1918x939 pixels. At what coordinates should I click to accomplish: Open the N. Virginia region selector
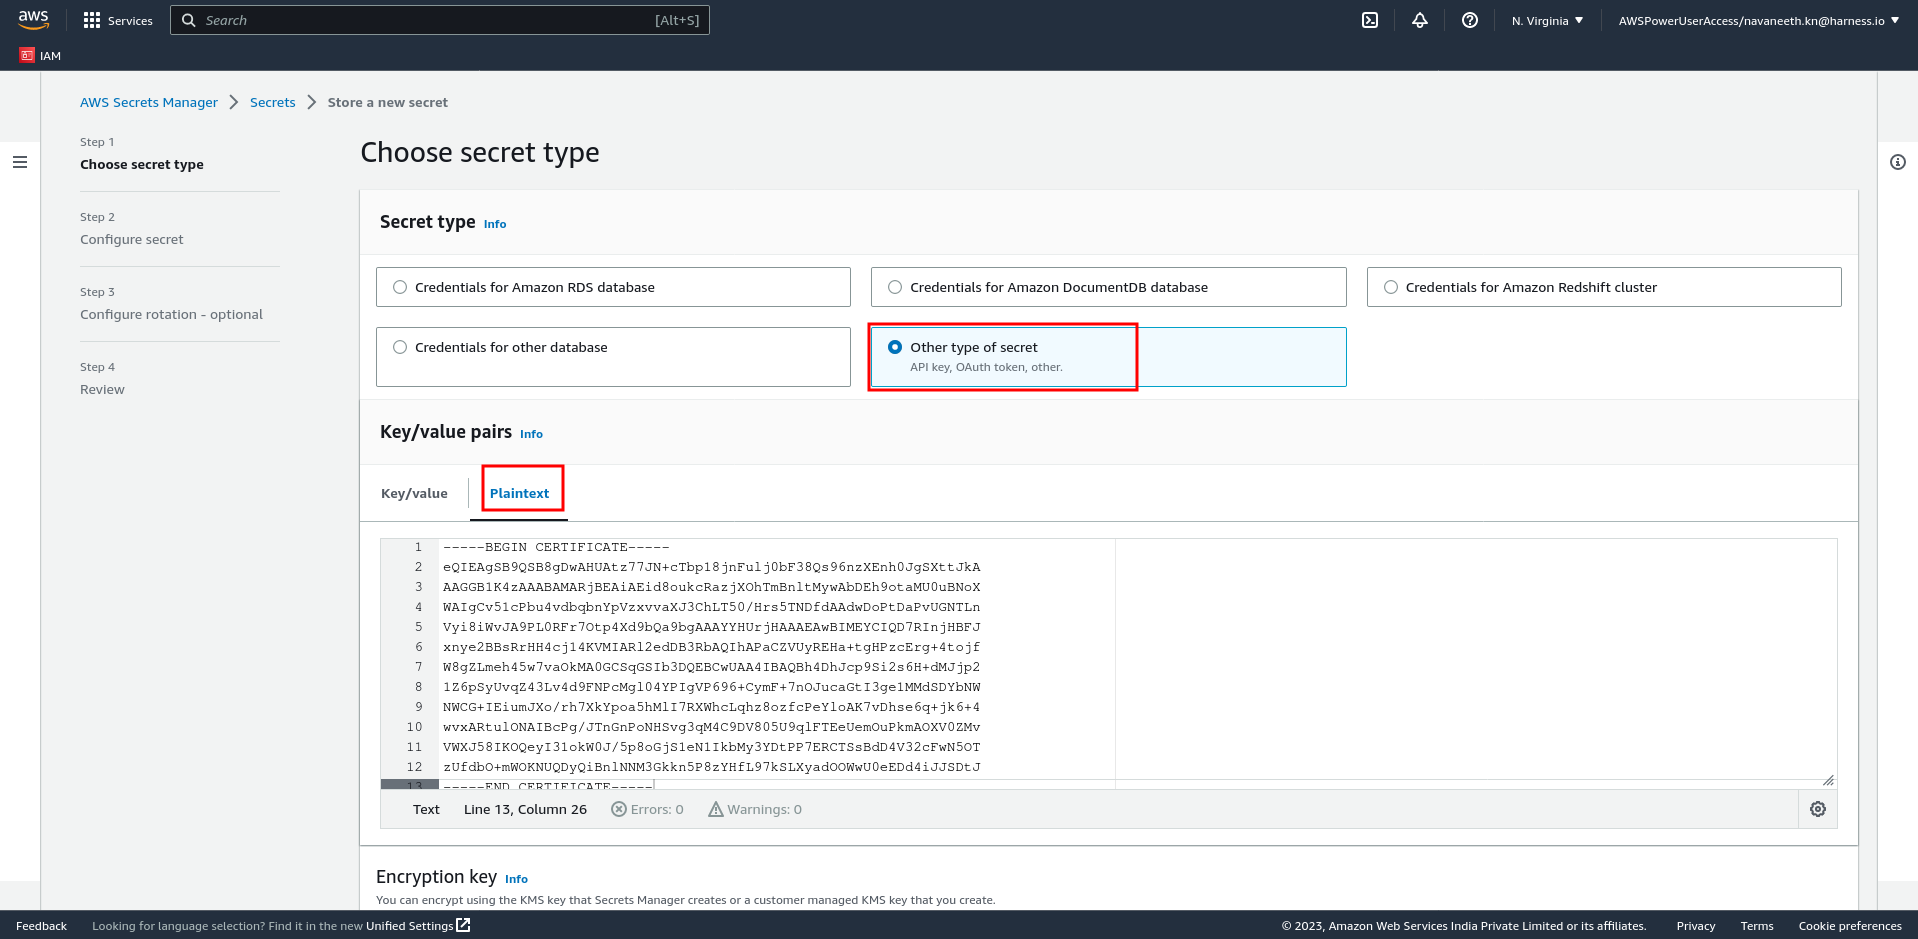click(x=1546, y=20)
